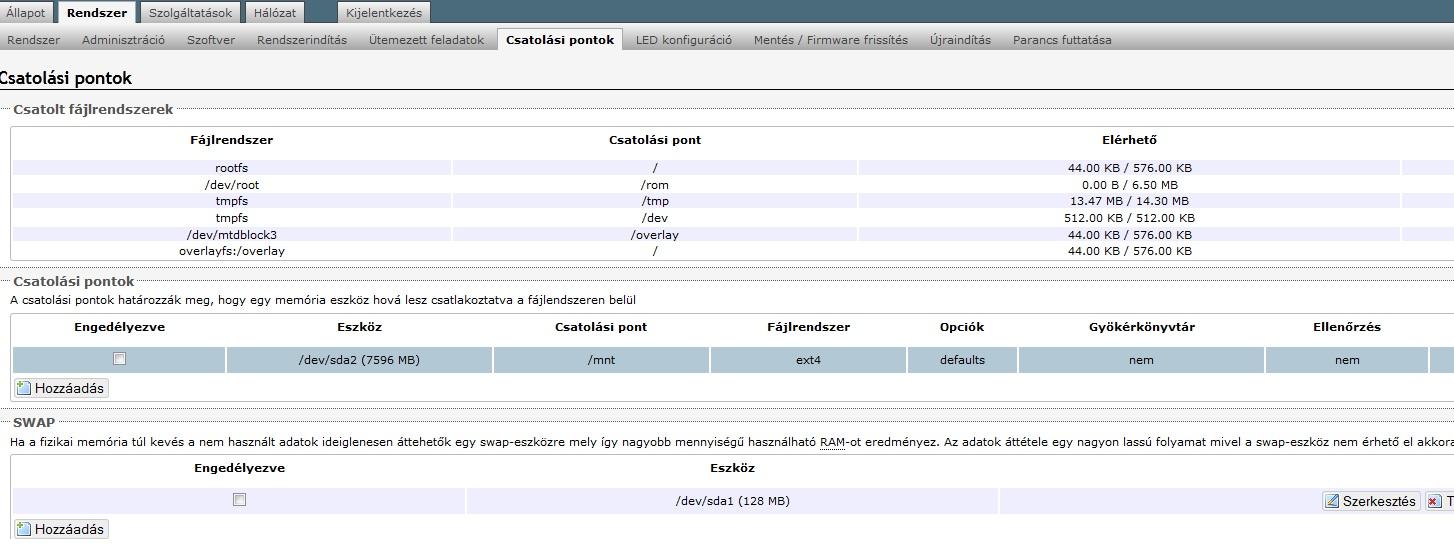Open the Újraindítás sub-tab
The image size is (1454, 545).
click(x=960, y=40)
